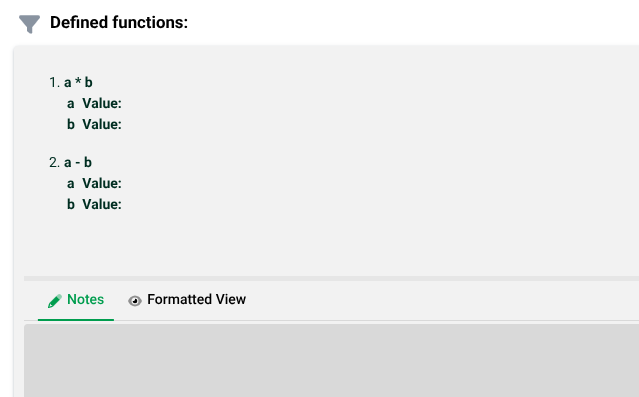Click list number 1 before a * b
This screenshot has width=639, height=397.
tap(54, 82)
